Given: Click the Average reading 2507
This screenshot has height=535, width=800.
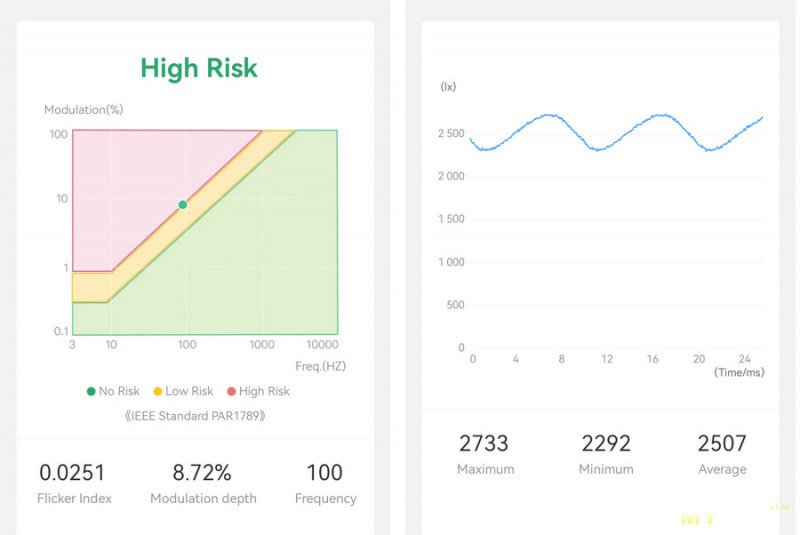Looking at the screenshot, I should click(722, 443).
